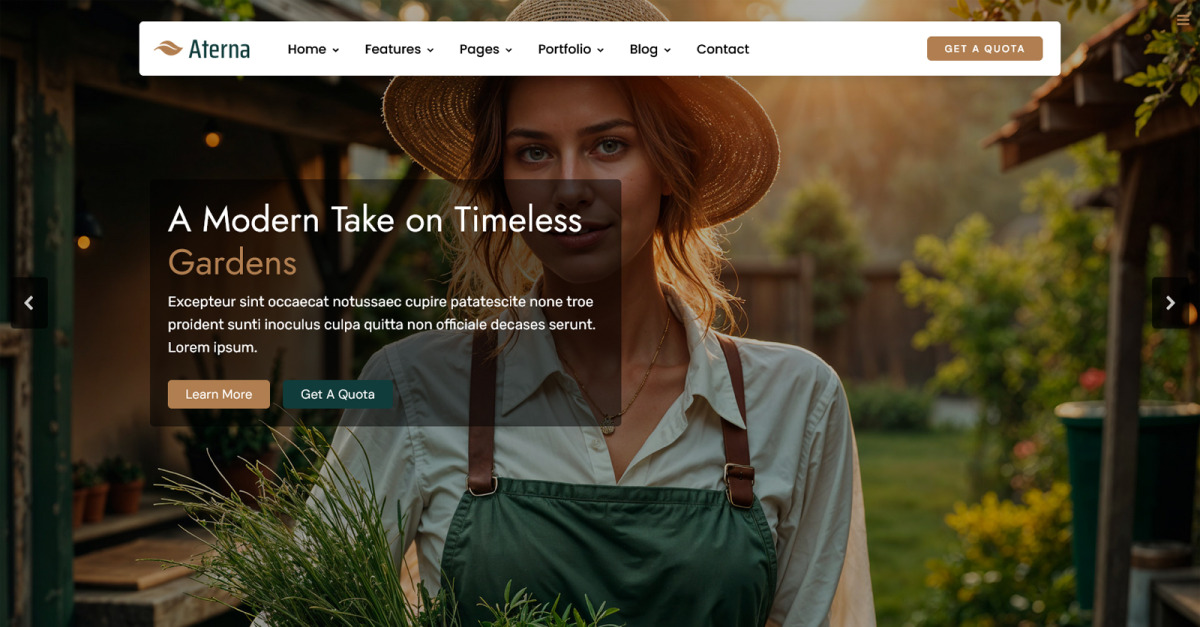This screenshot has height=627, width=1200.
Task: Open the Home menu item
Action: tap(307, 49)
